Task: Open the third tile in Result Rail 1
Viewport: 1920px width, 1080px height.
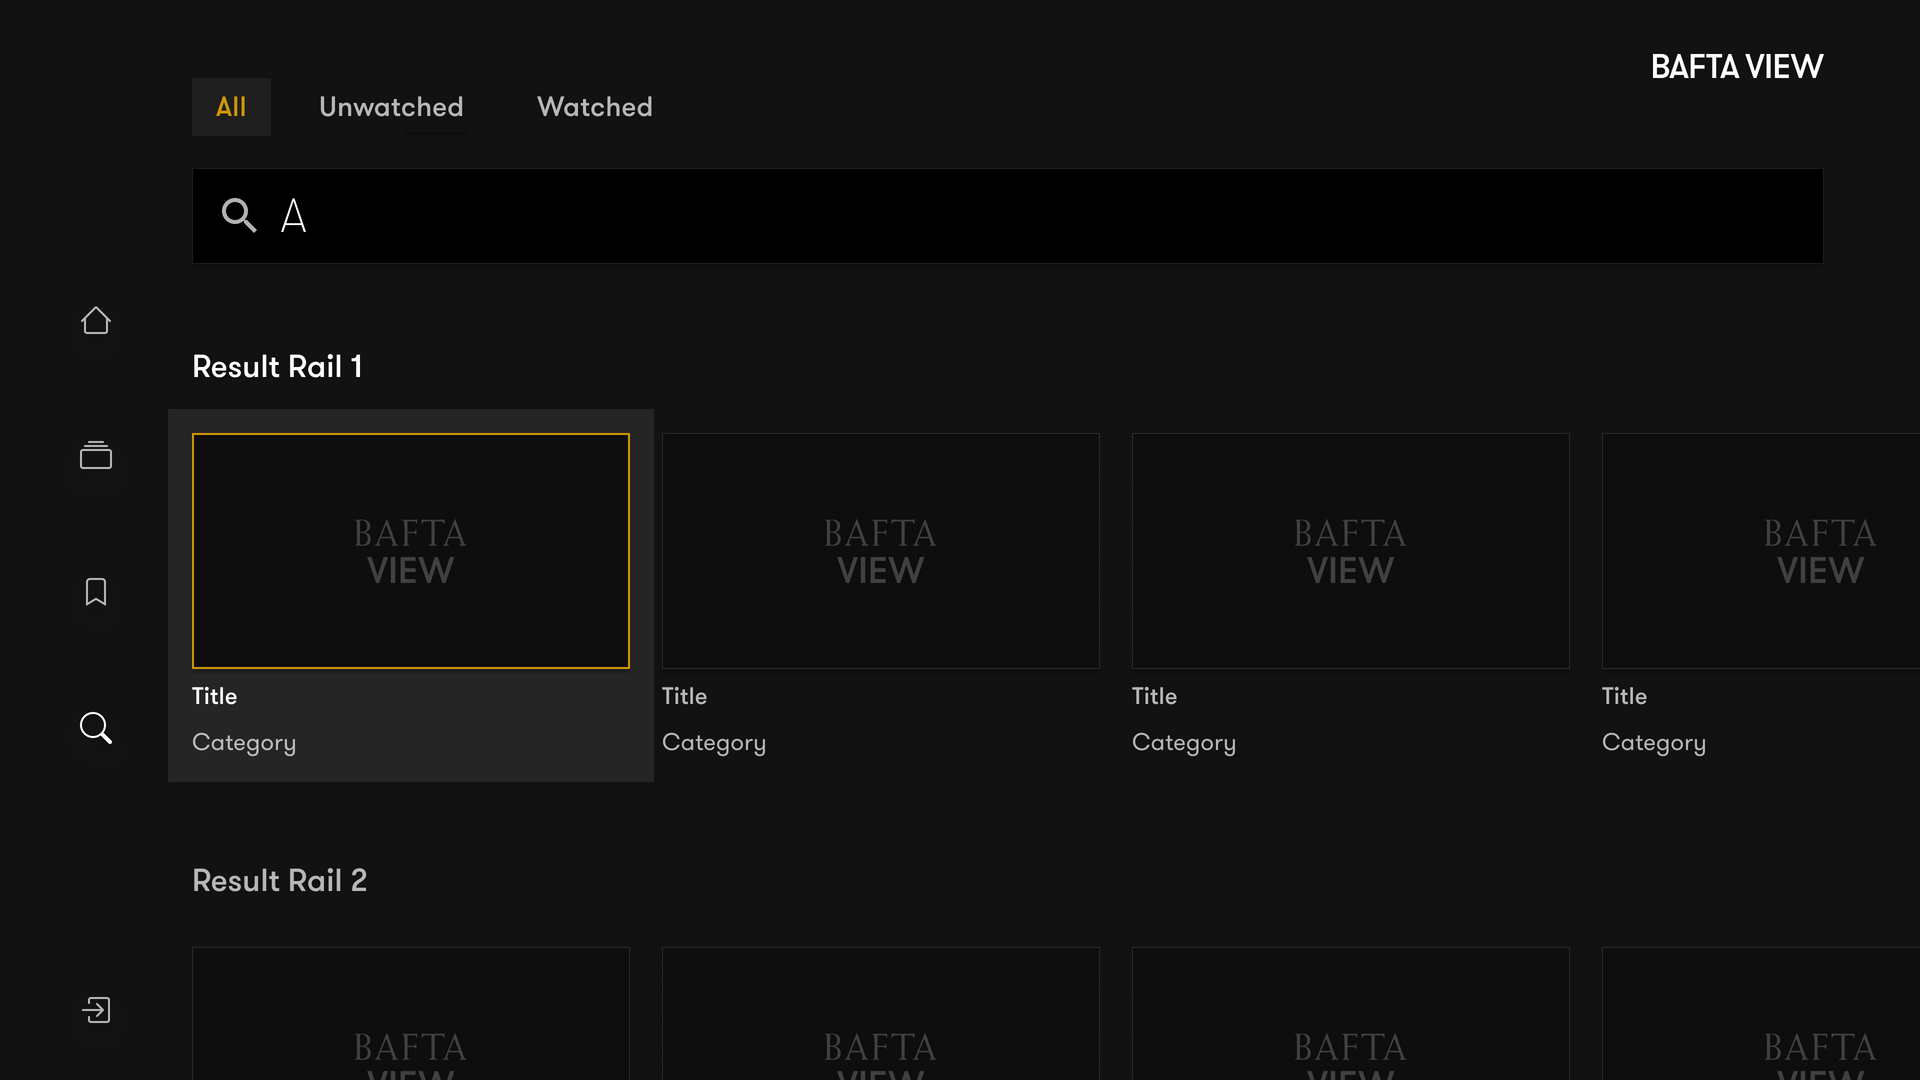Action: 1350,551
